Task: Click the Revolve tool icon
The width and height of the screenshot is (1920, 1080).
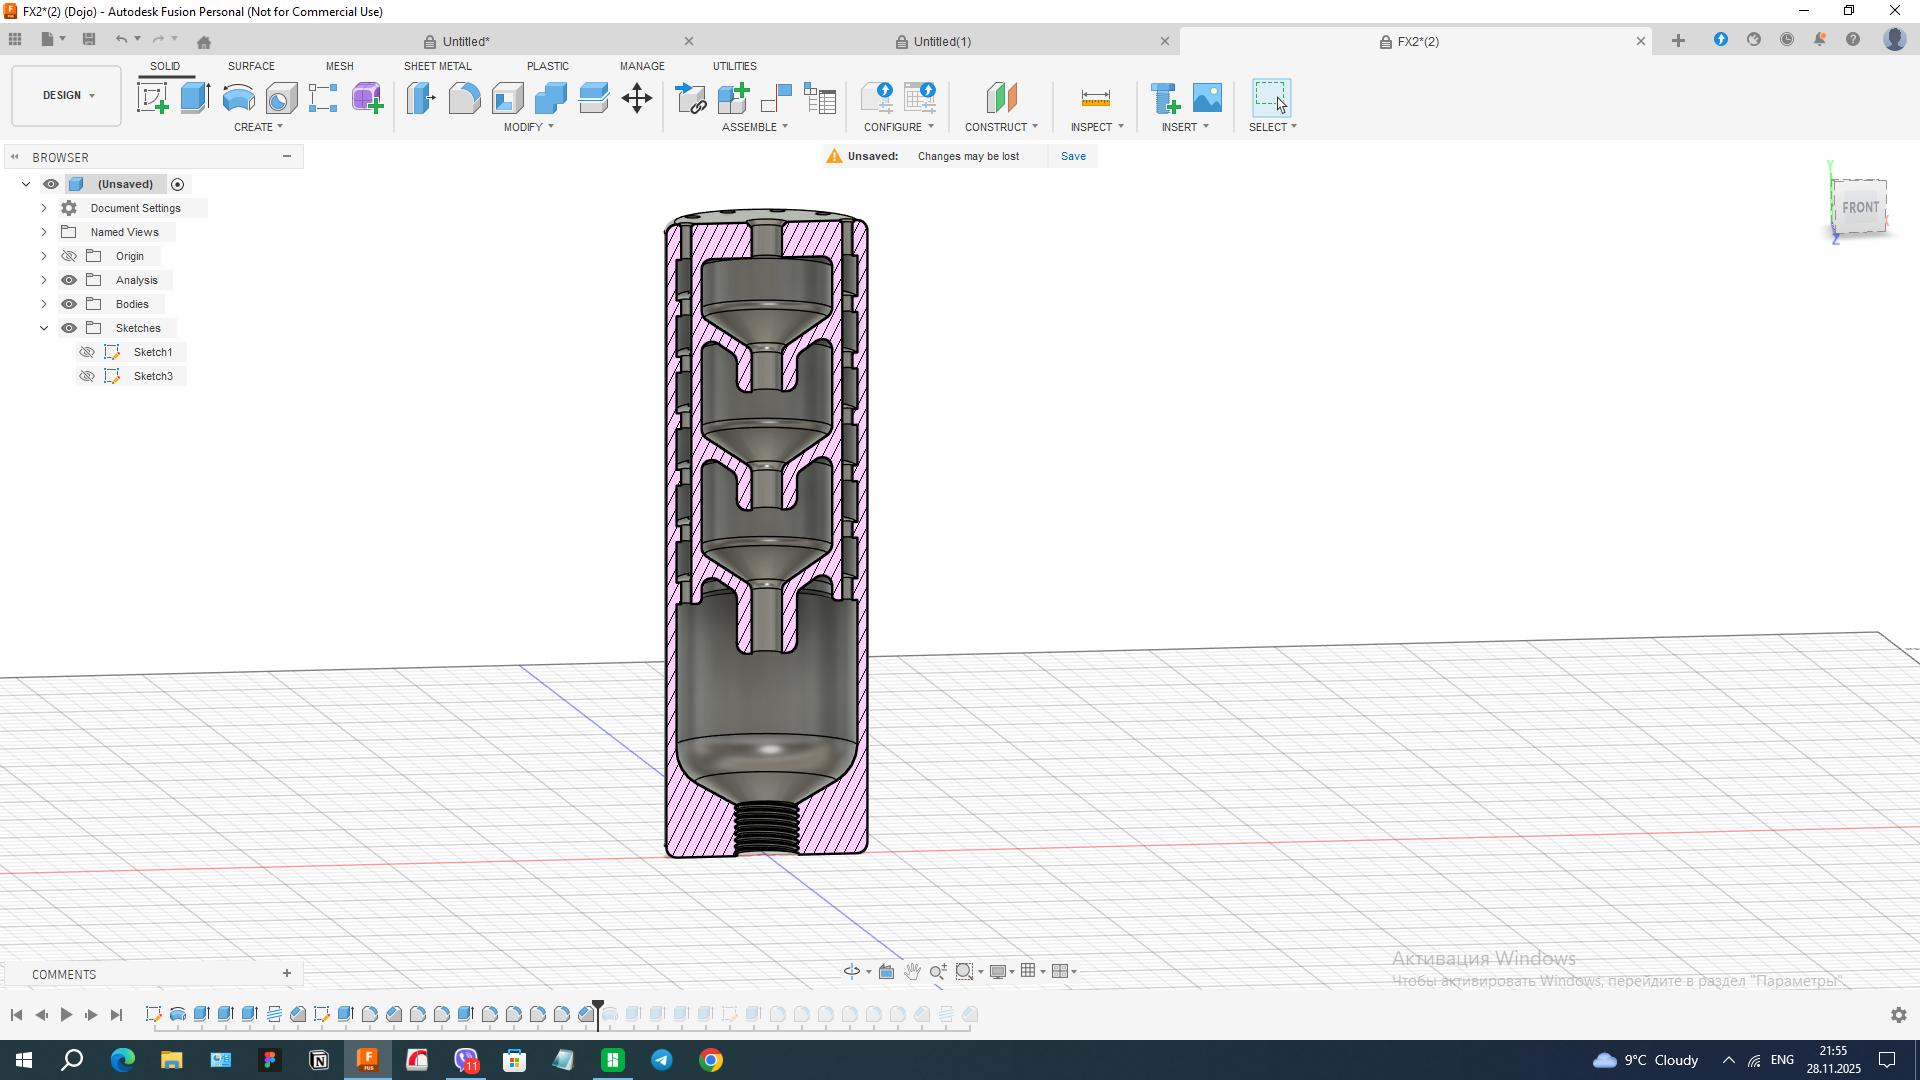Action: [x=238, y=98]
